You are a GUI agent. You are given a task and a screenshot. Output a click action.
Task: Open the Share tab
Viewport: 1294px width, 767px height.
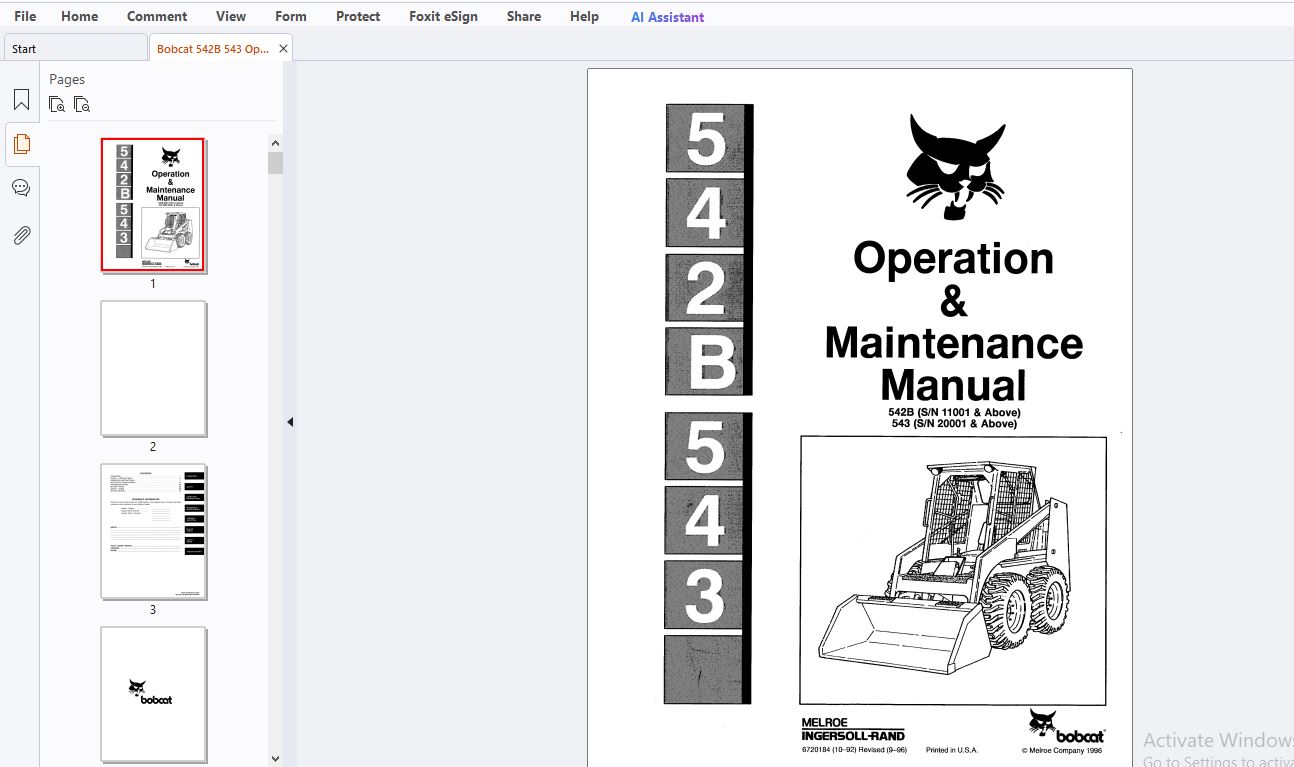click(x=524, y=16)
